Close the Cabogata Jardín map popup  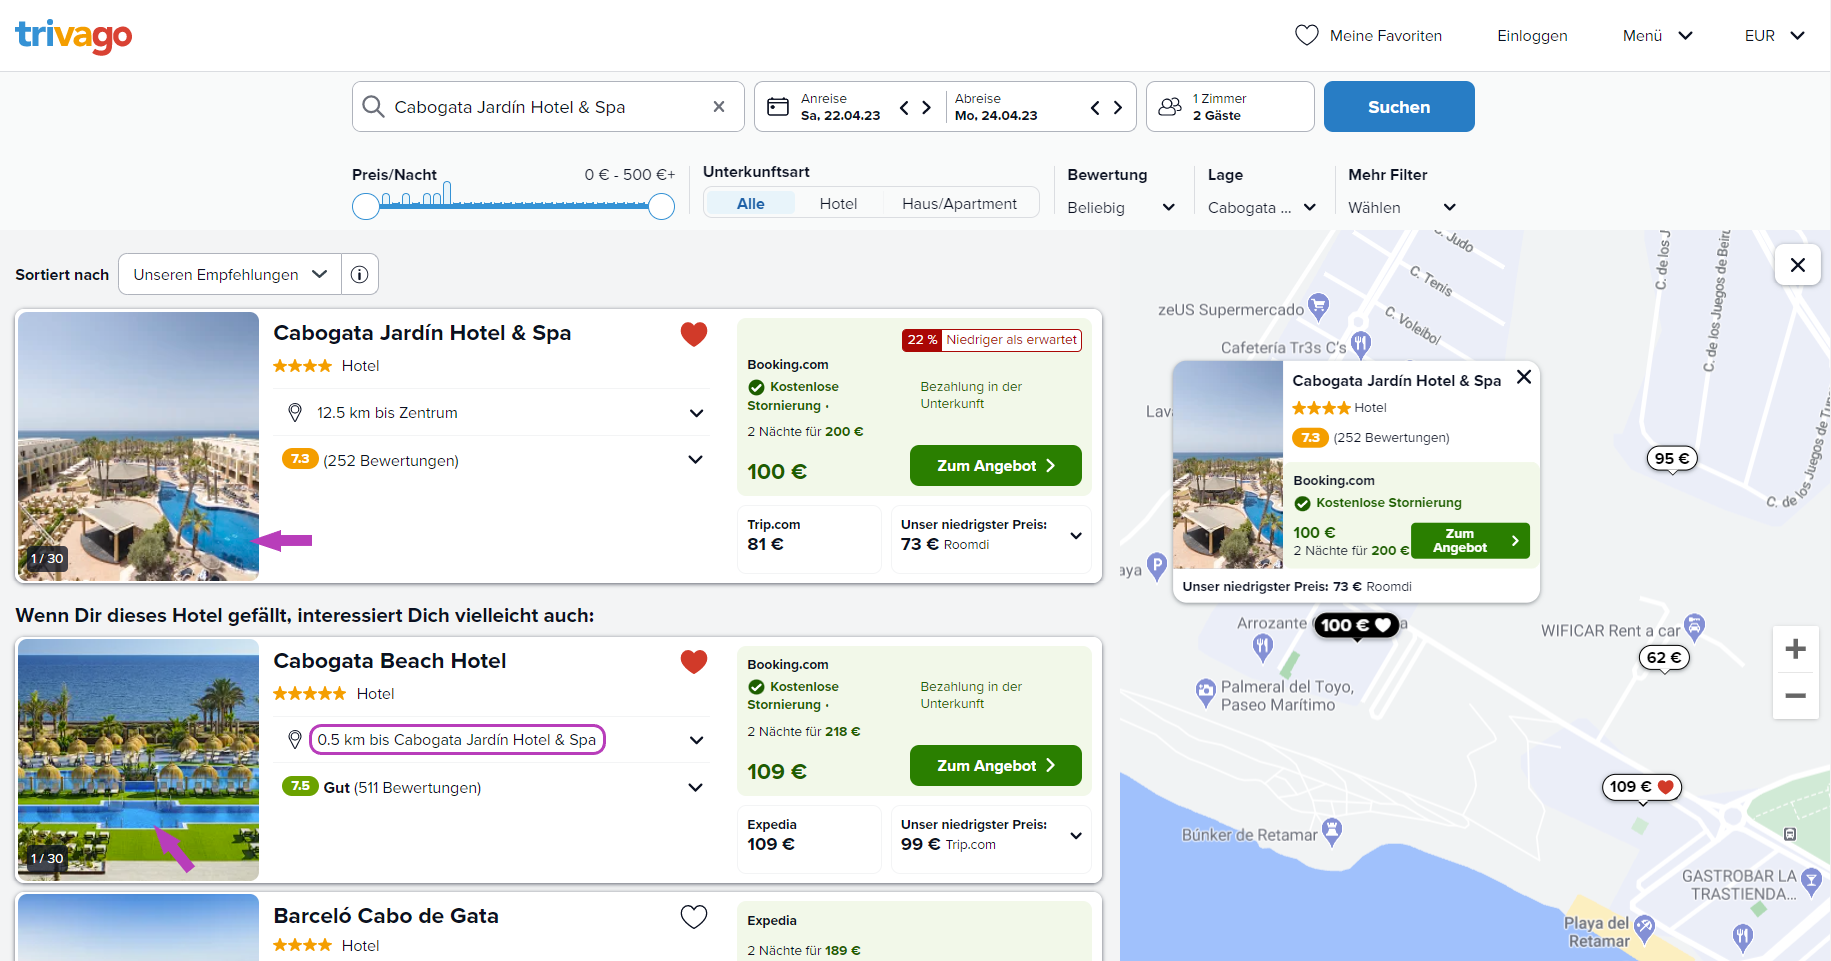tap(1524, 377)
